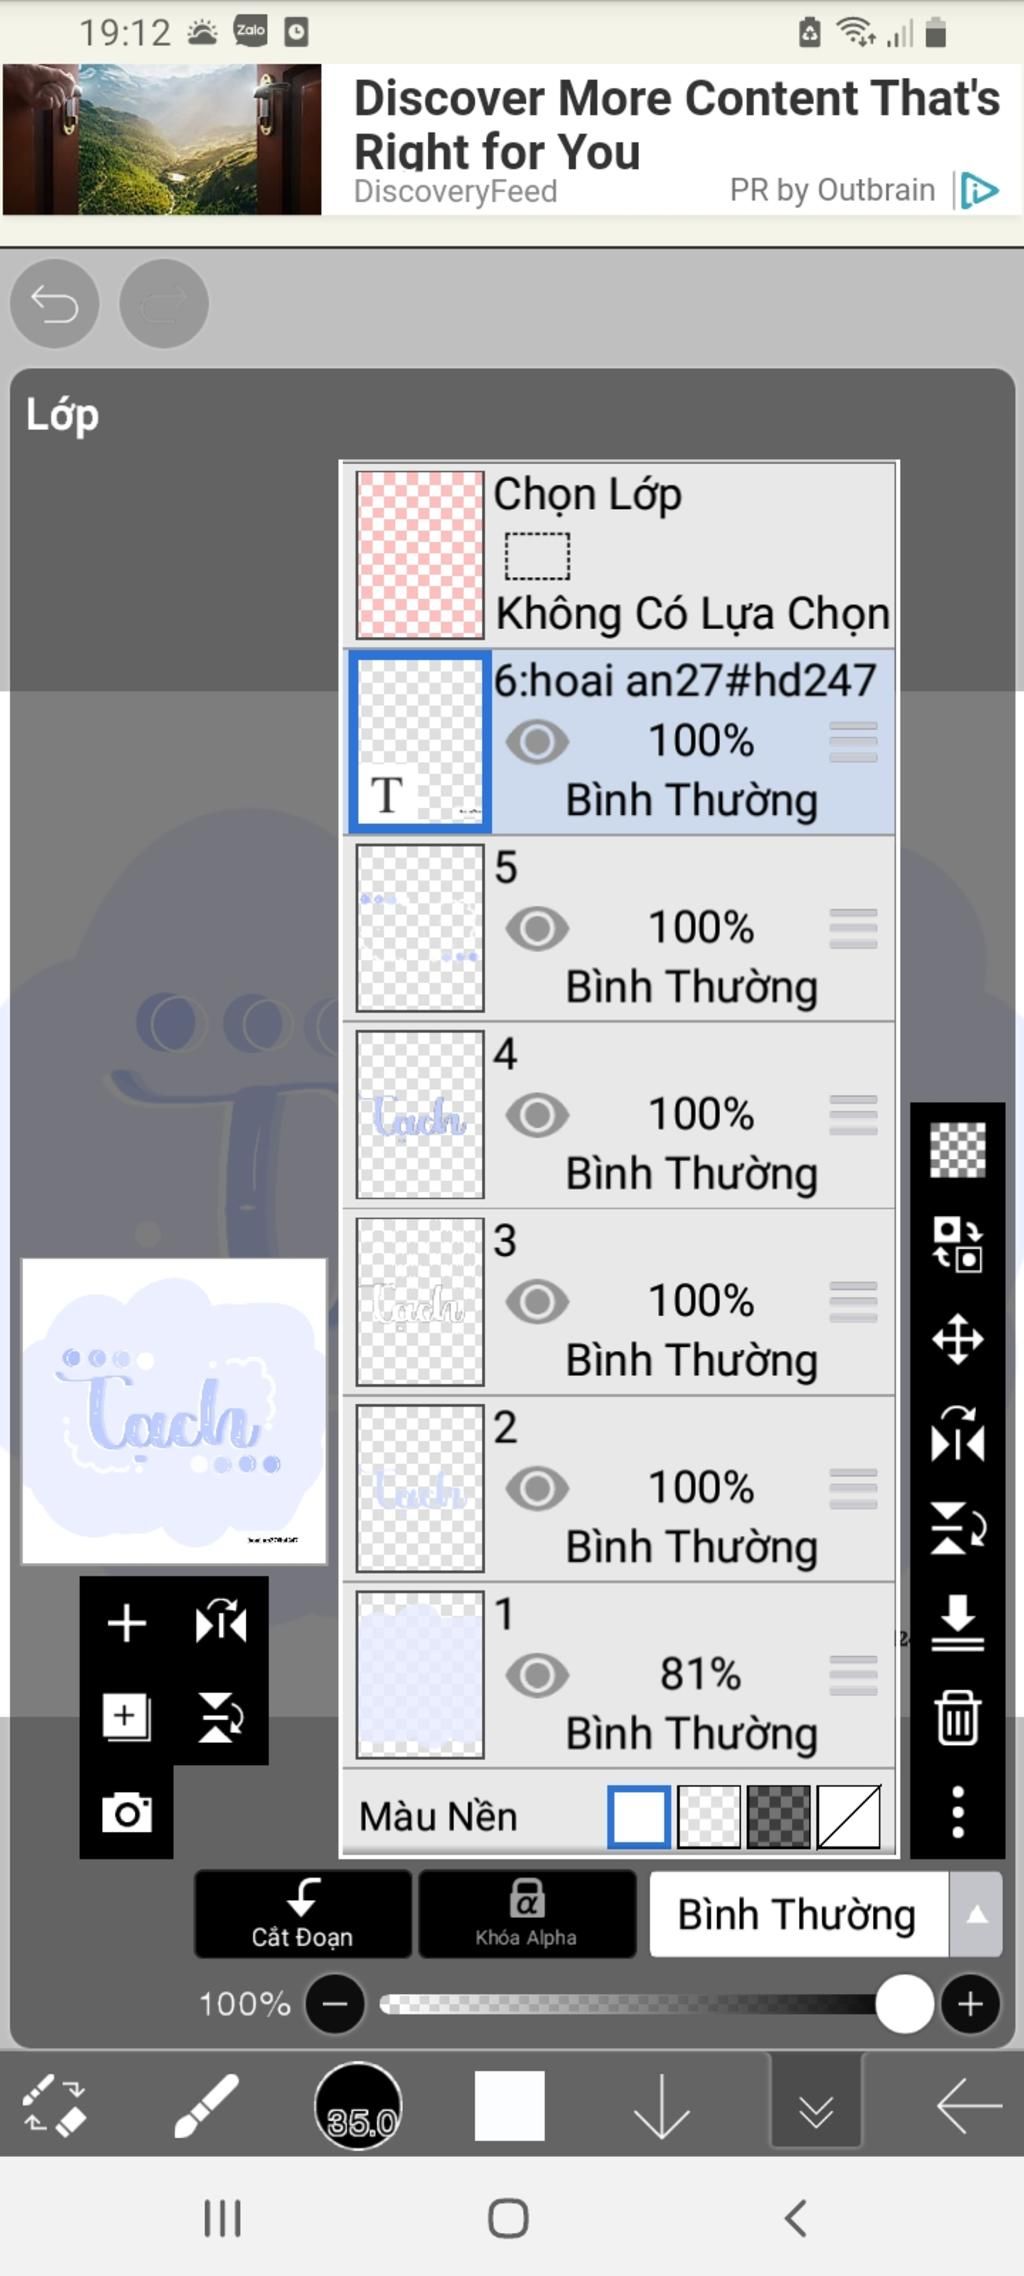Select layer 3 in the list
The height and width of the screenshot is (2276, 1024).
tap(619, 1302)
